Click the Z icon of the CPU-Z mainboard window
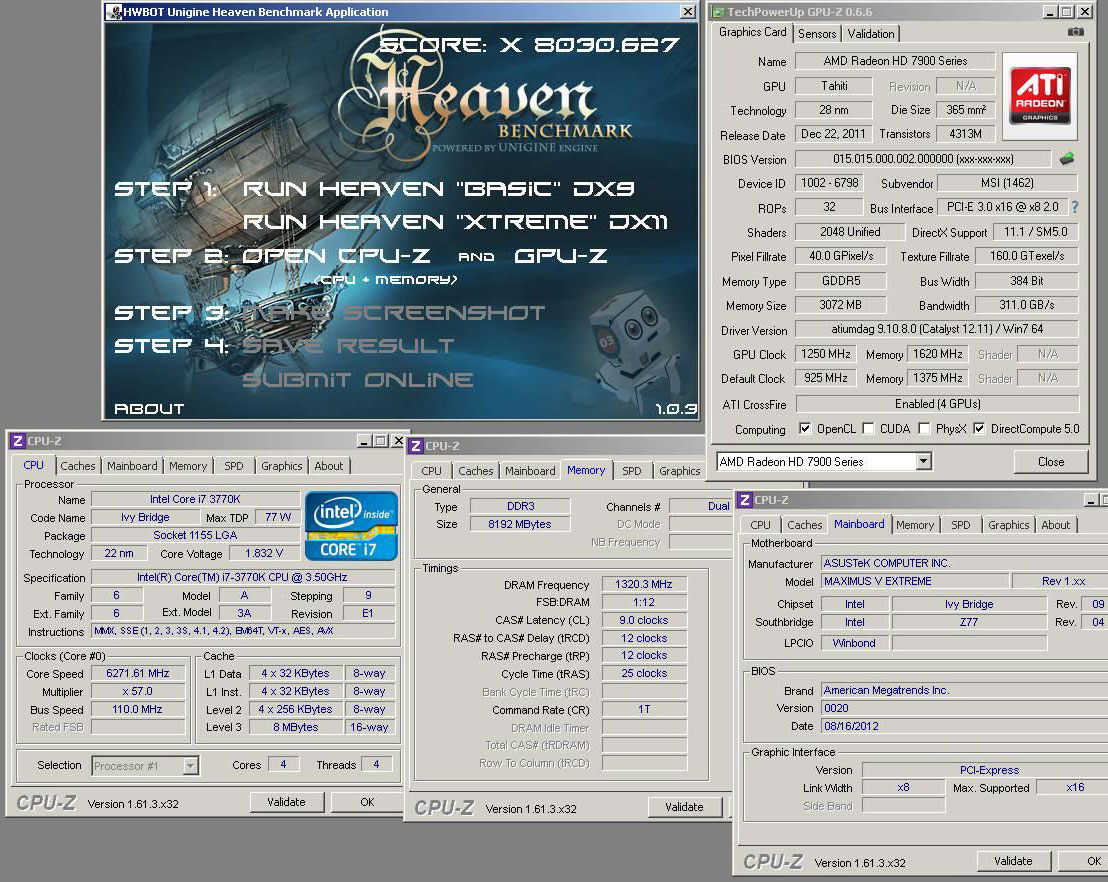The image size is (1108, 882). (x=744, y=500)
